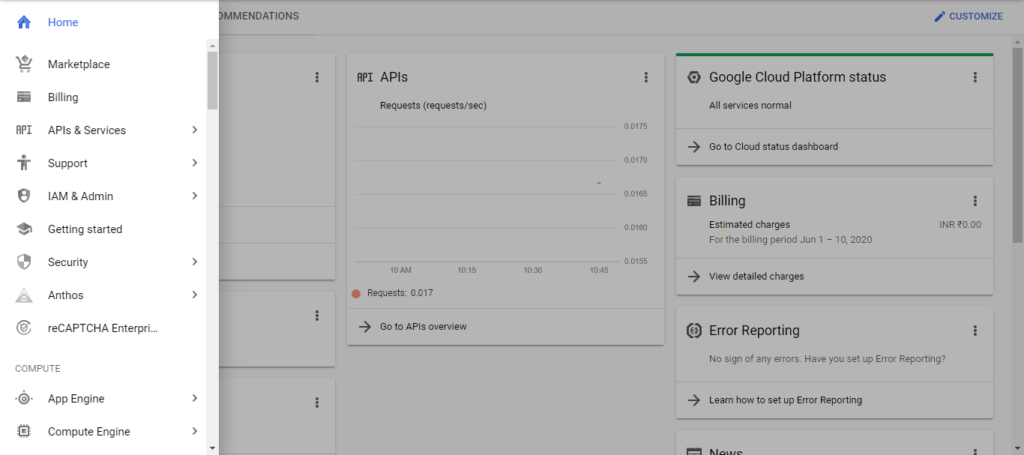Click the COMPUTE section heading
1024x455 pixels.
38,369
